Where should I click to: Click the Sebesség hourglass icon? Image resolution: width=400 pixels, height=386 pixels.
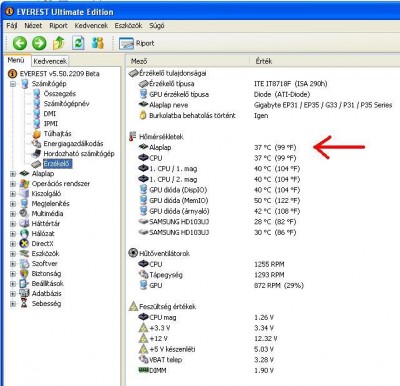[24, 304]
